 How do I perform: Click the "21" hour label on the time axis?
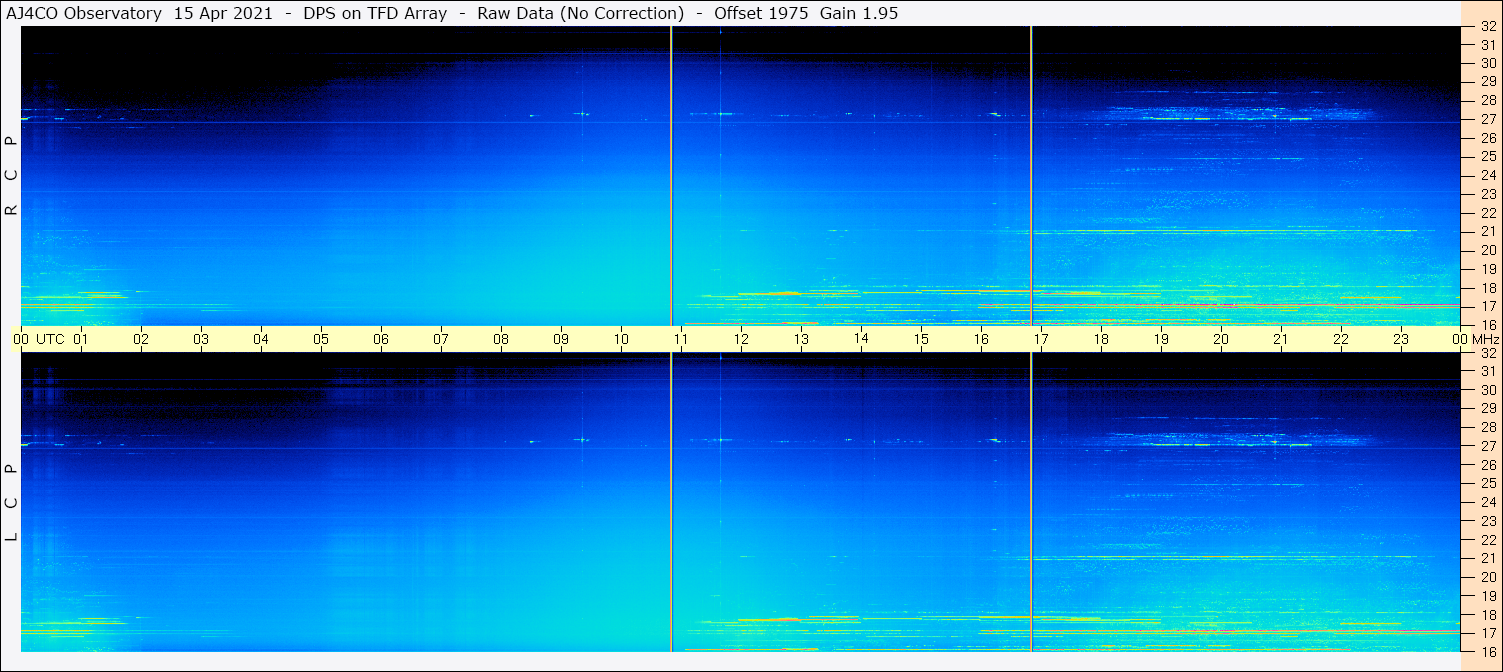(x=1281, y=339)
